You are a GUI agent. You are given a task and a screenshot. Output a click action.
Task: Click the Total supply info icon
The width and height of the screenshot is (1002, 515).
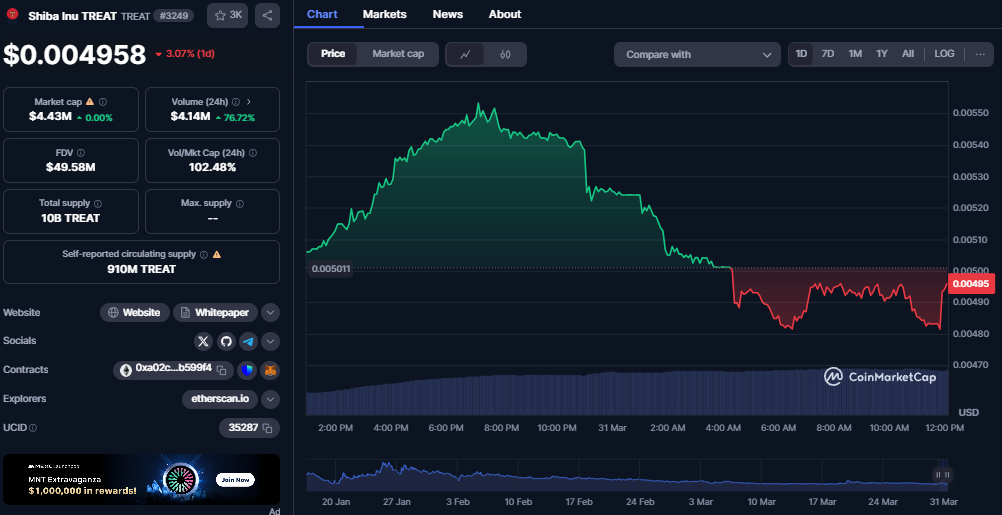coord(98,203)
